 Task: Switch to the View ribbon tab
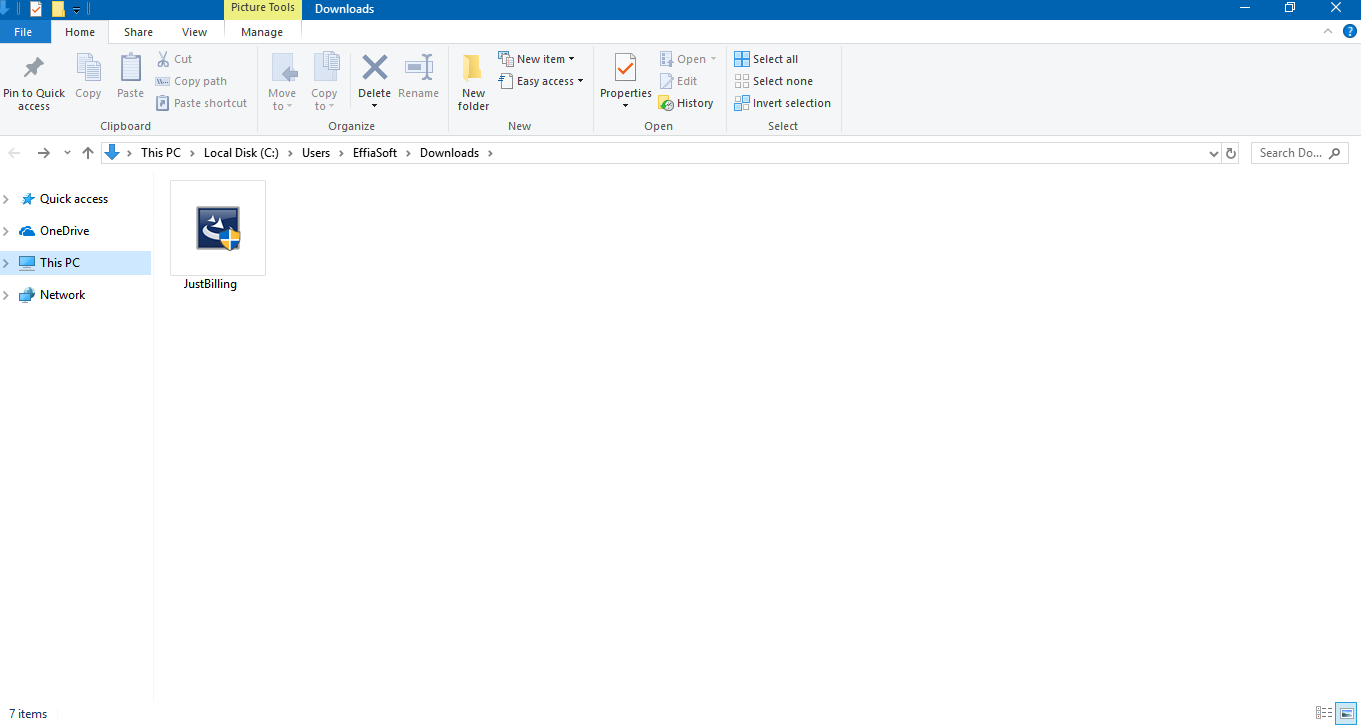point(194,32)
